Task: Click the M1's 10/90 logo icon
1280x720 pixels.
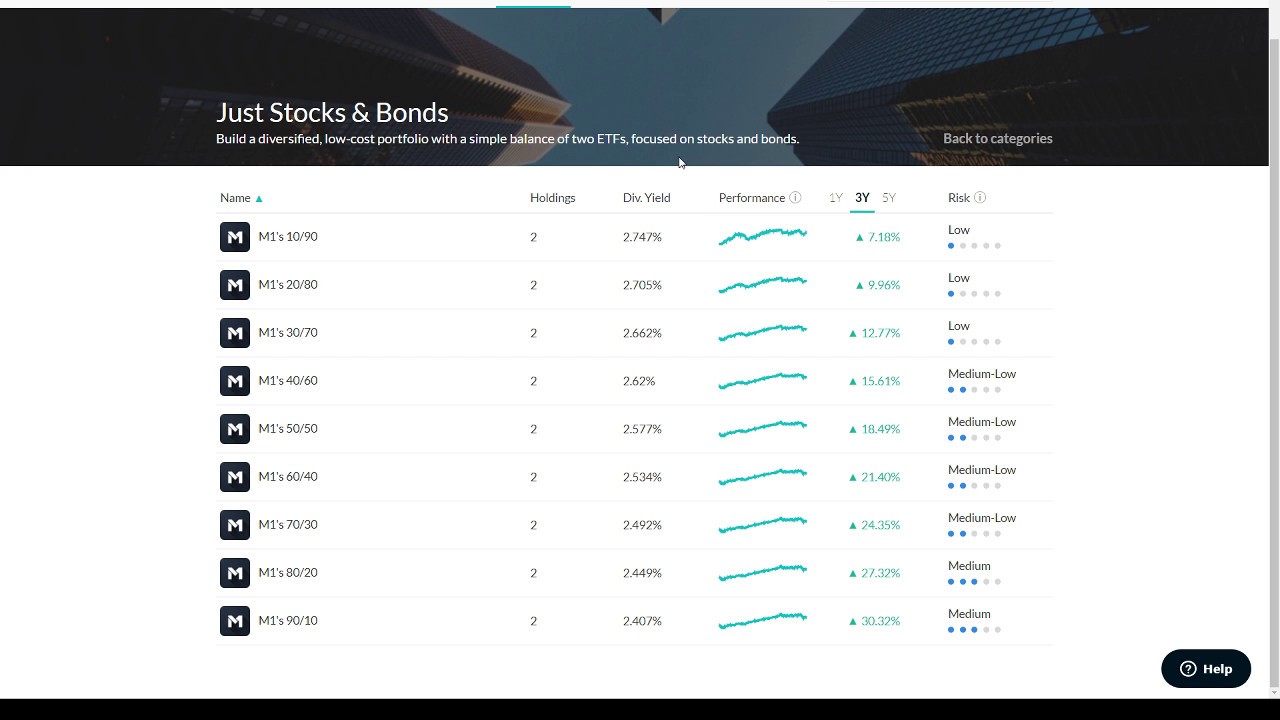Action: (235, 237)
